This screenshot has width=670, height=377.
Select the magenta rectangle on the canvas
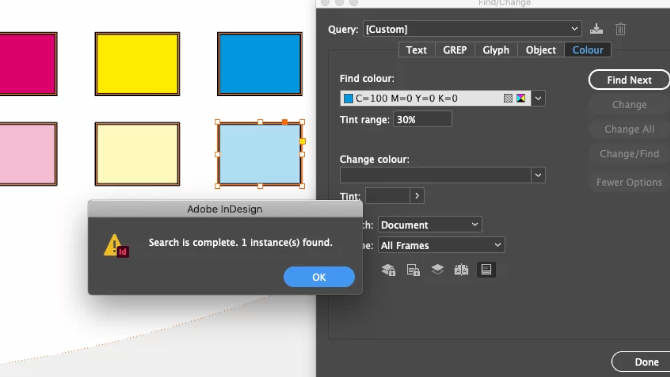coord(28,64)
